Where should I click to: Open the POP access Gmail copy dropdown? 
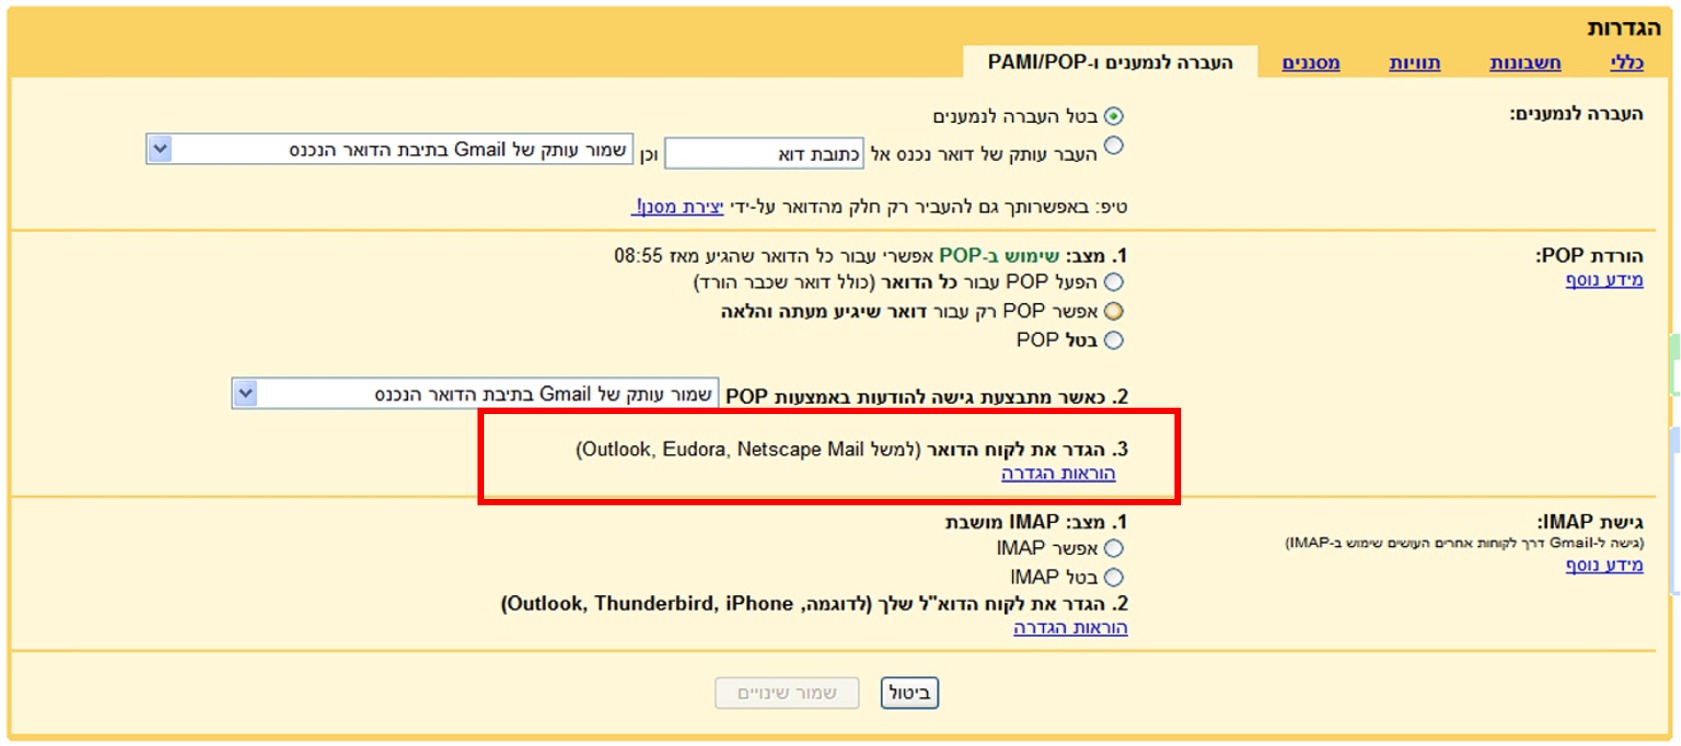(x=475, y=394)
